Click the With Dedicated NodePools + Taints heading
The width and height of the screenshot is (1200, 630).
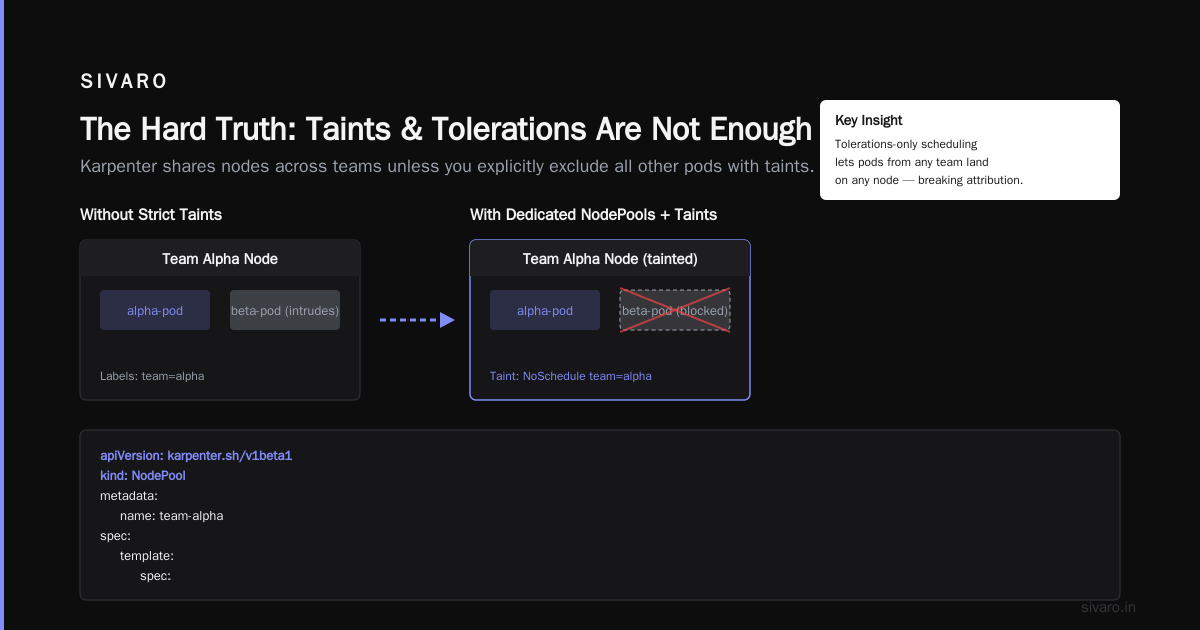pyautogui.click(x=594, y=215)
